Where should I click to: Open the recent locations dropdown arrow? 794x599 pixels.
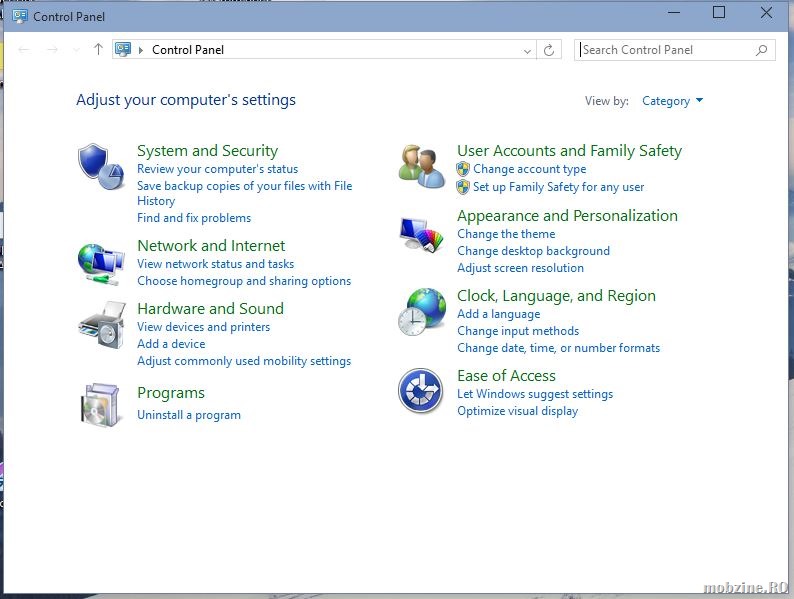[76, 50]
